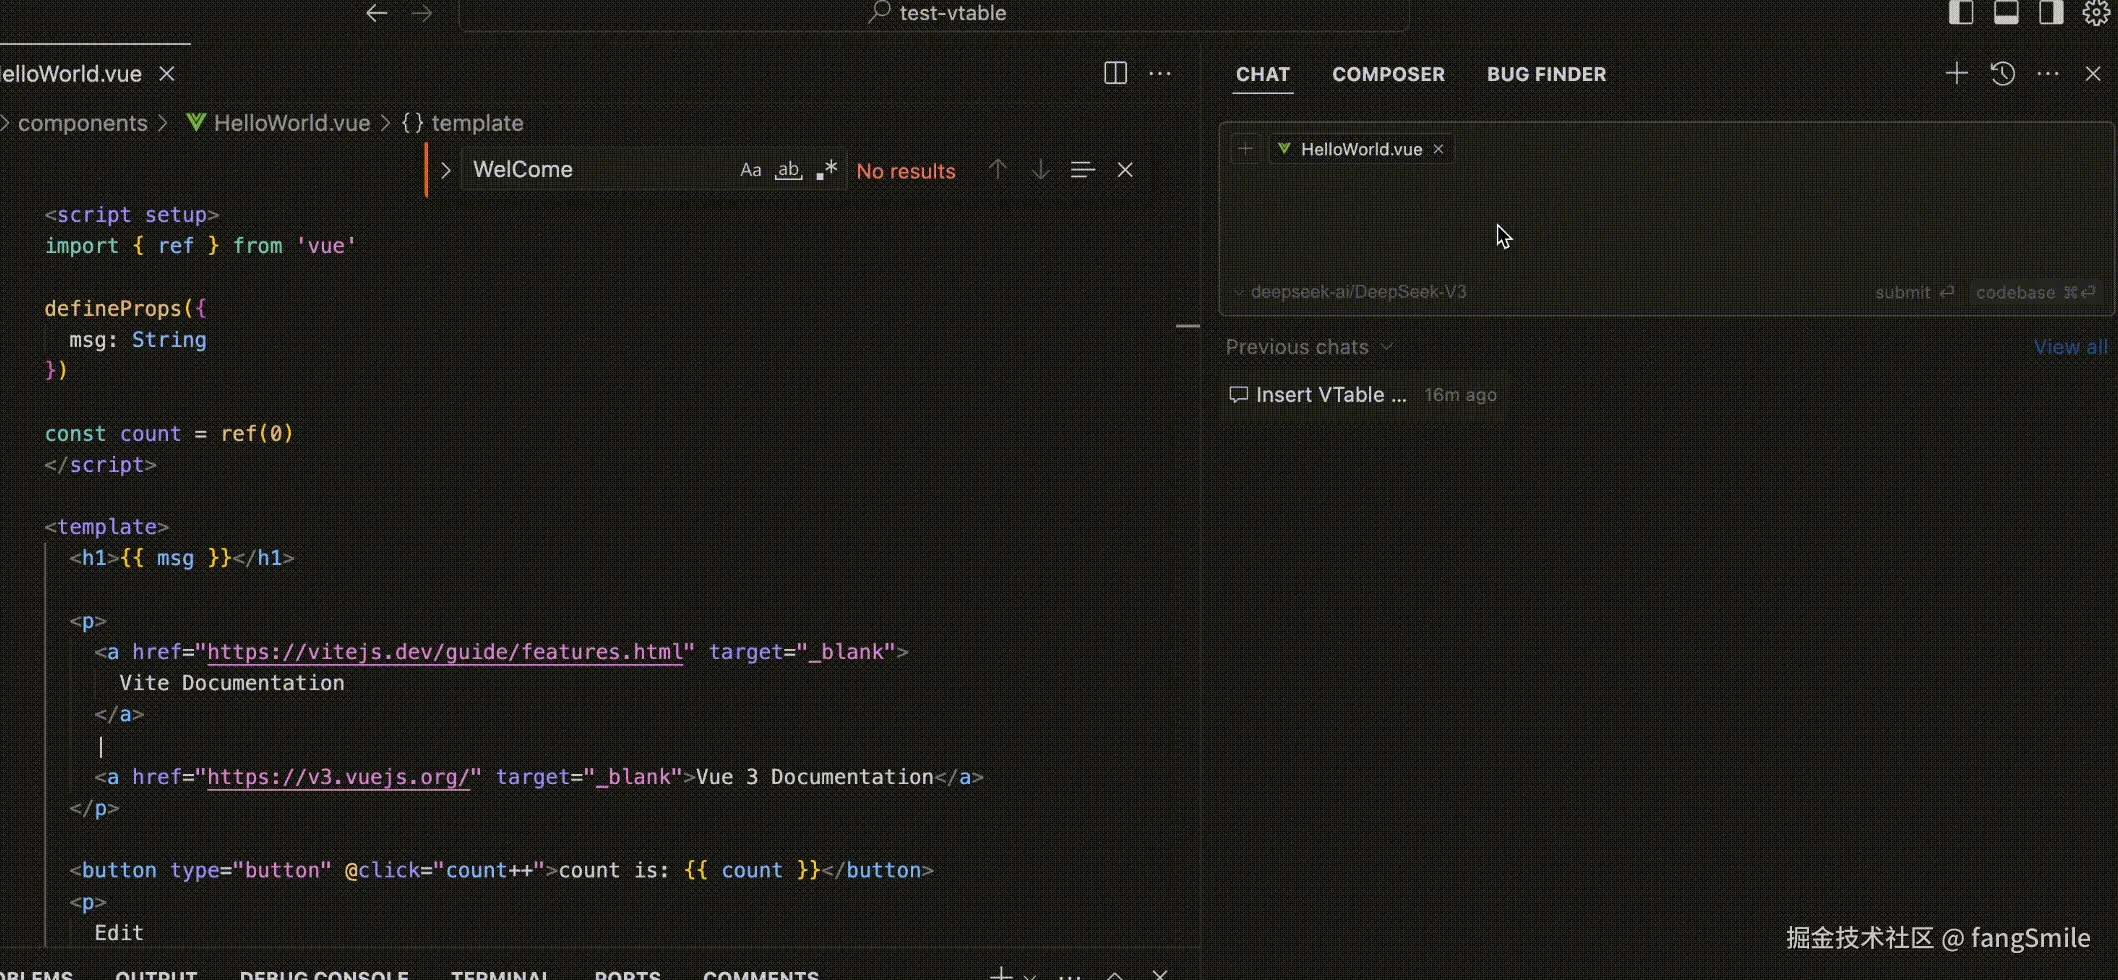Select the HelloWorld.vue breadcrumb
2118x980 pixels.
[278, 123]
